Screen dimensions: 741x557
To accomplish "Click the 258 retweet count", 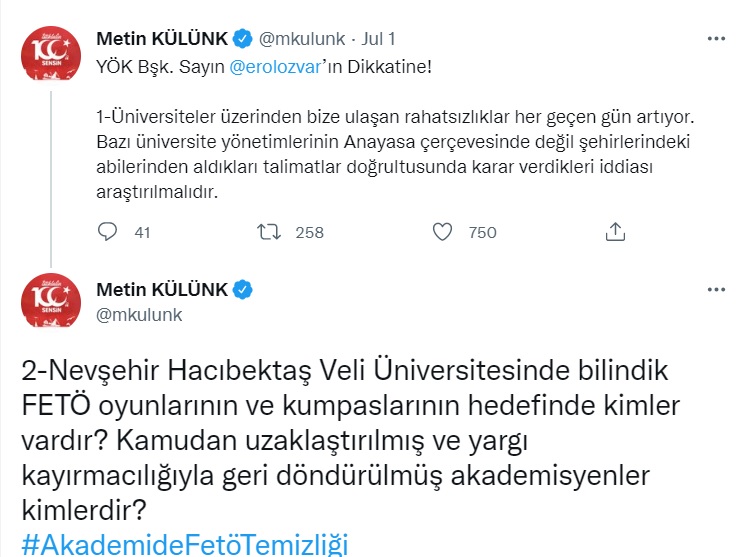I will pos(310,232).
